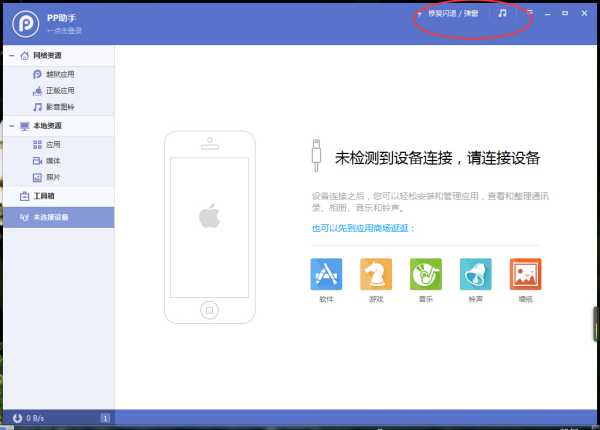Open 正版应用 in the sidebar
600x430 pixels.
60,91
